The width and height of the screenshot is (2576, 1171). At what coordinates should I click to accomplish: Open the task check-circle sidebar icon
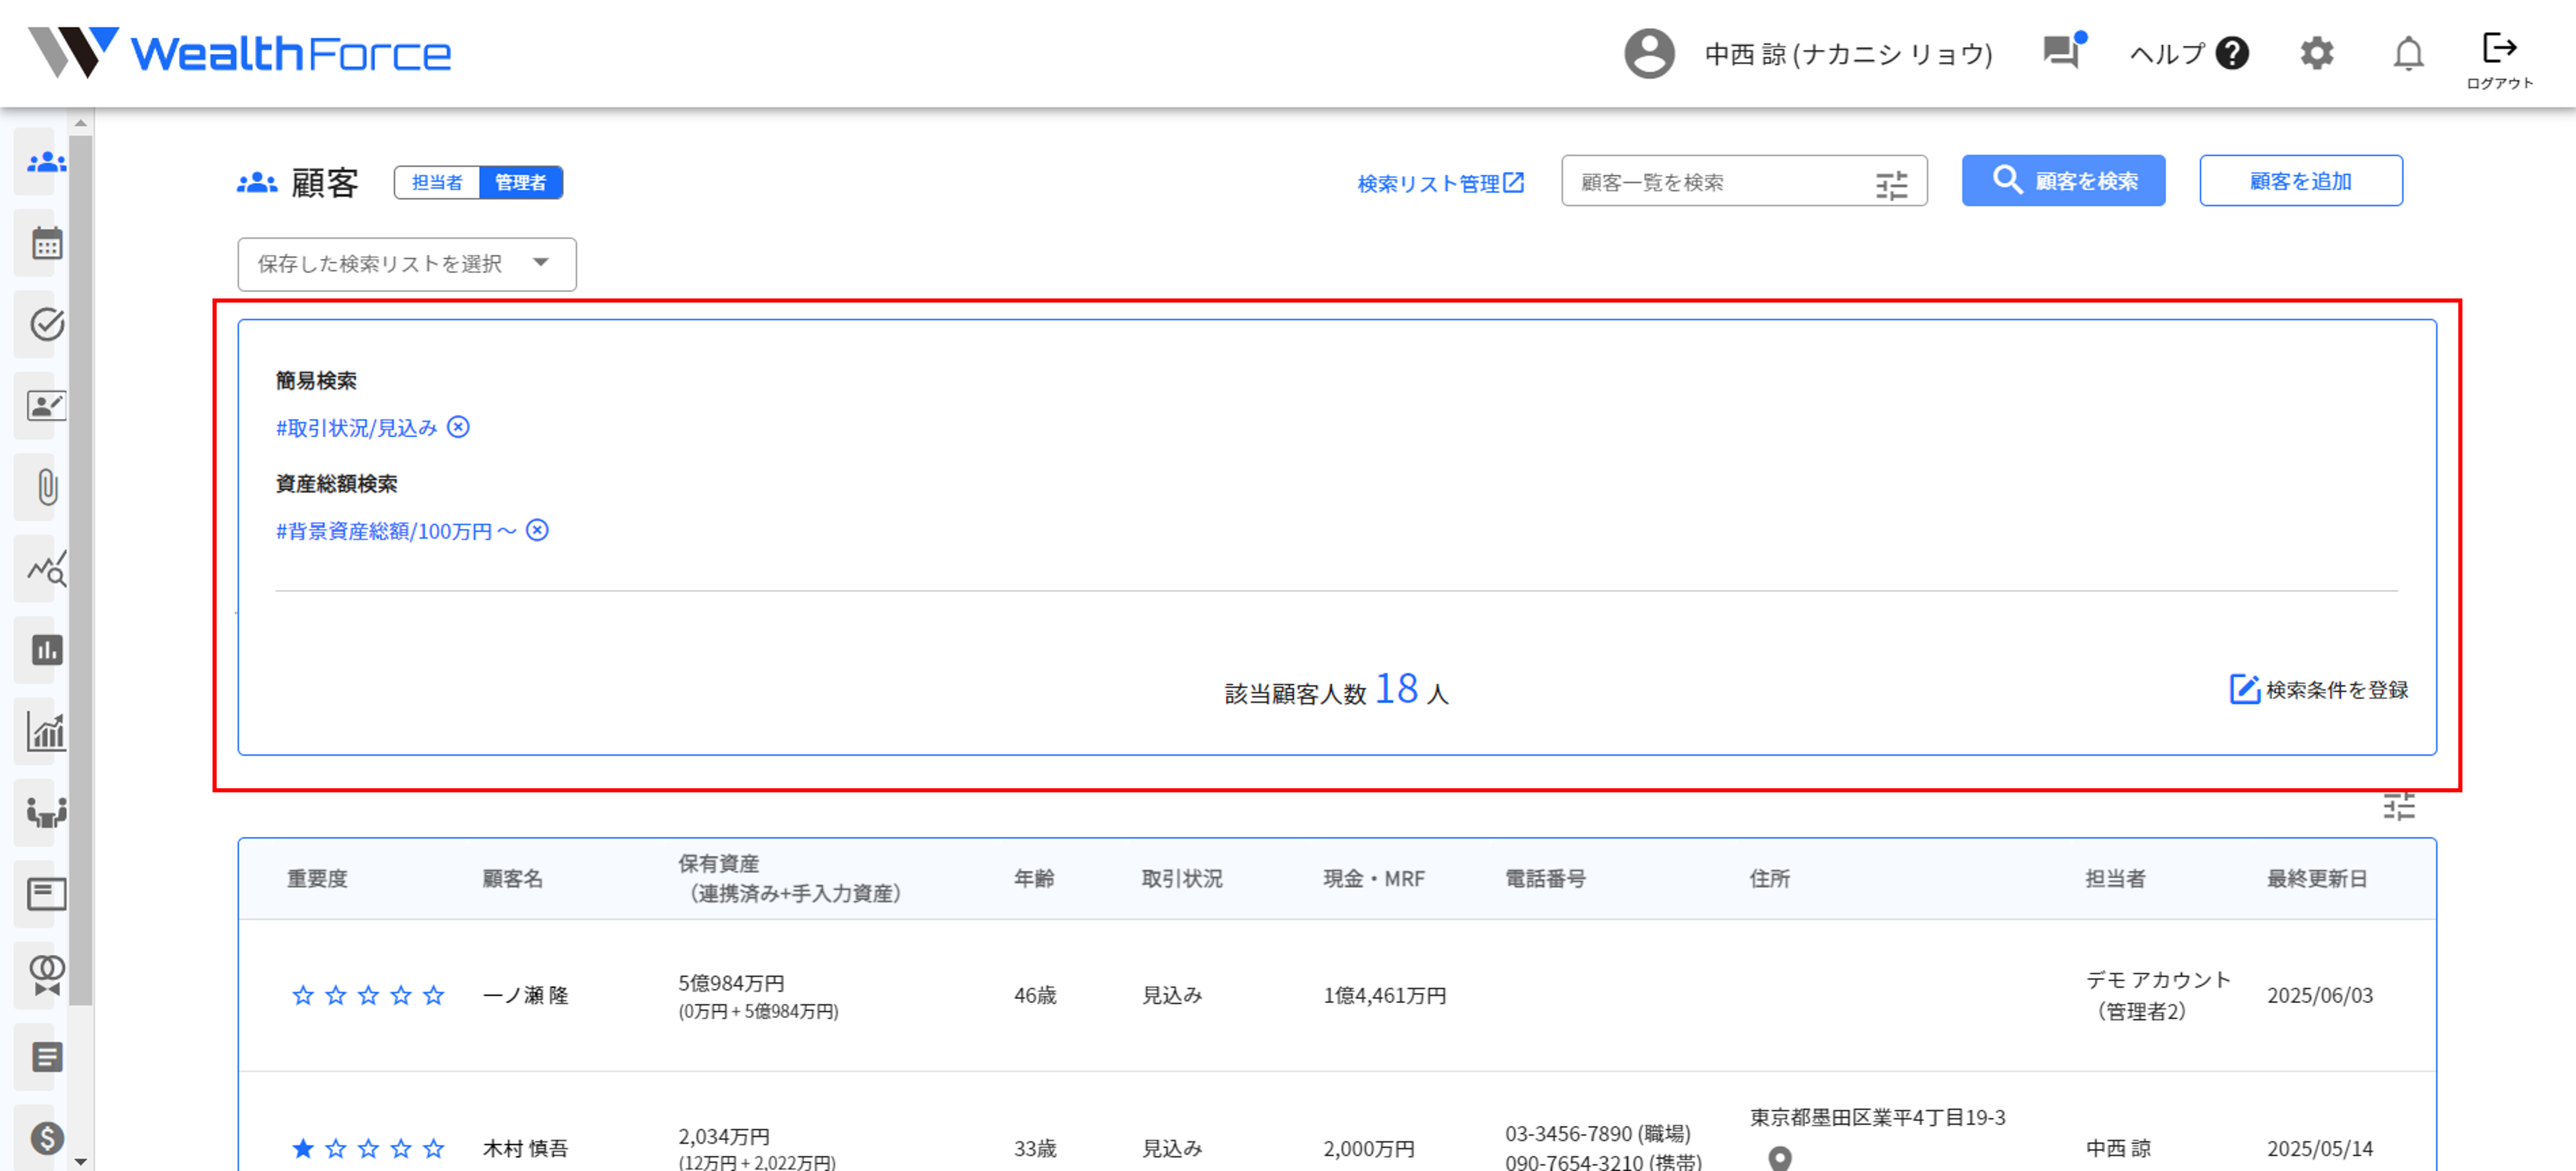coord(46,325)
